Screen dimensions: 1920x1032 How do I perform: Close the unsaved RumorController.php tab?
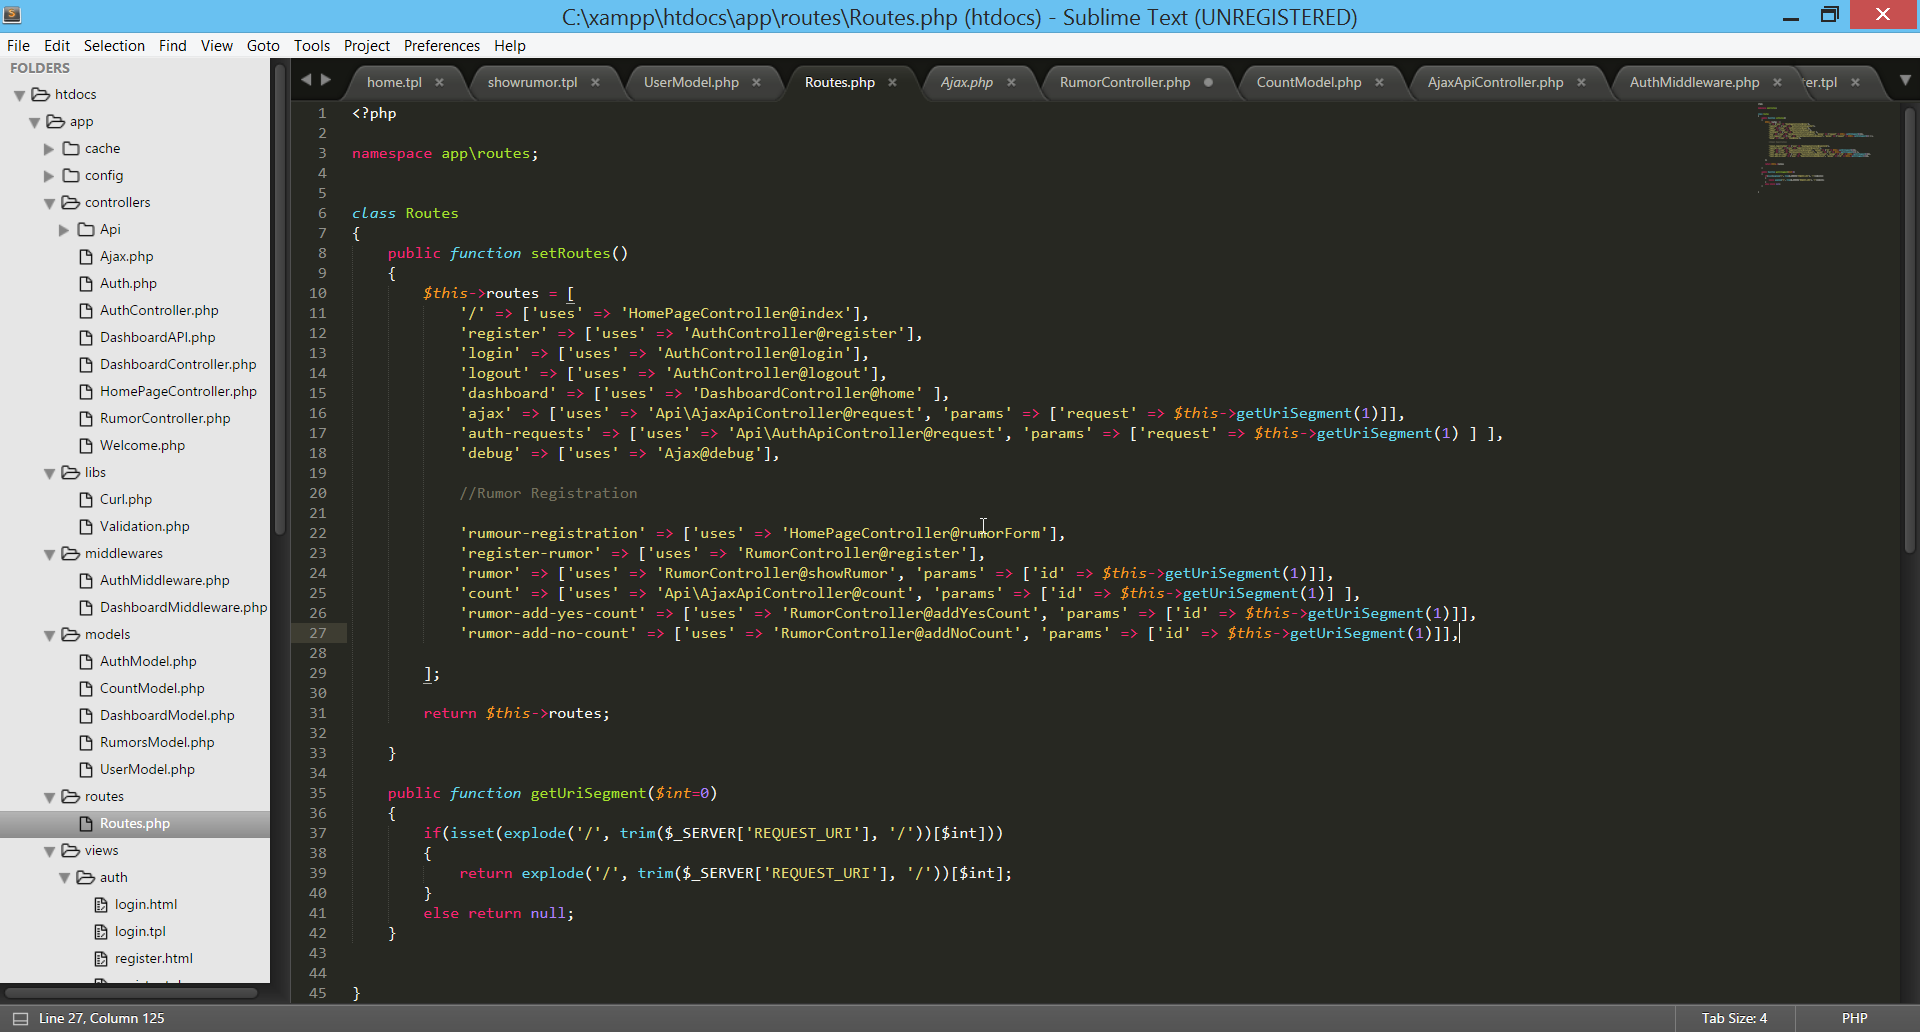tap(1208, 82)
